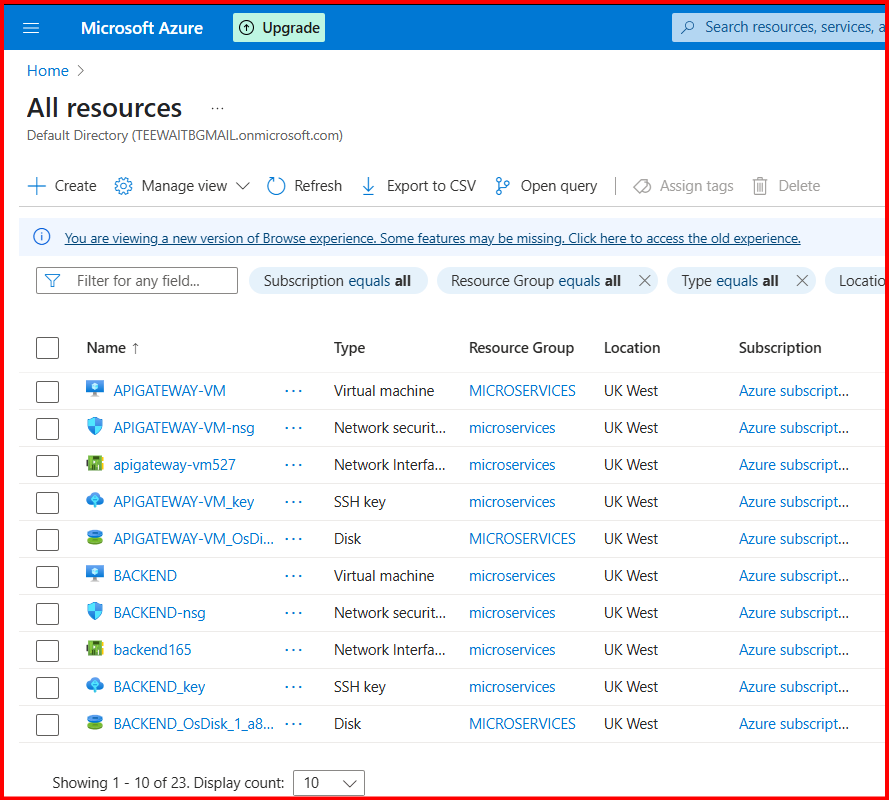Open the Type equals all filter pill
The width and height of the screenshot is (889, 800).
[x=730, y=280]
